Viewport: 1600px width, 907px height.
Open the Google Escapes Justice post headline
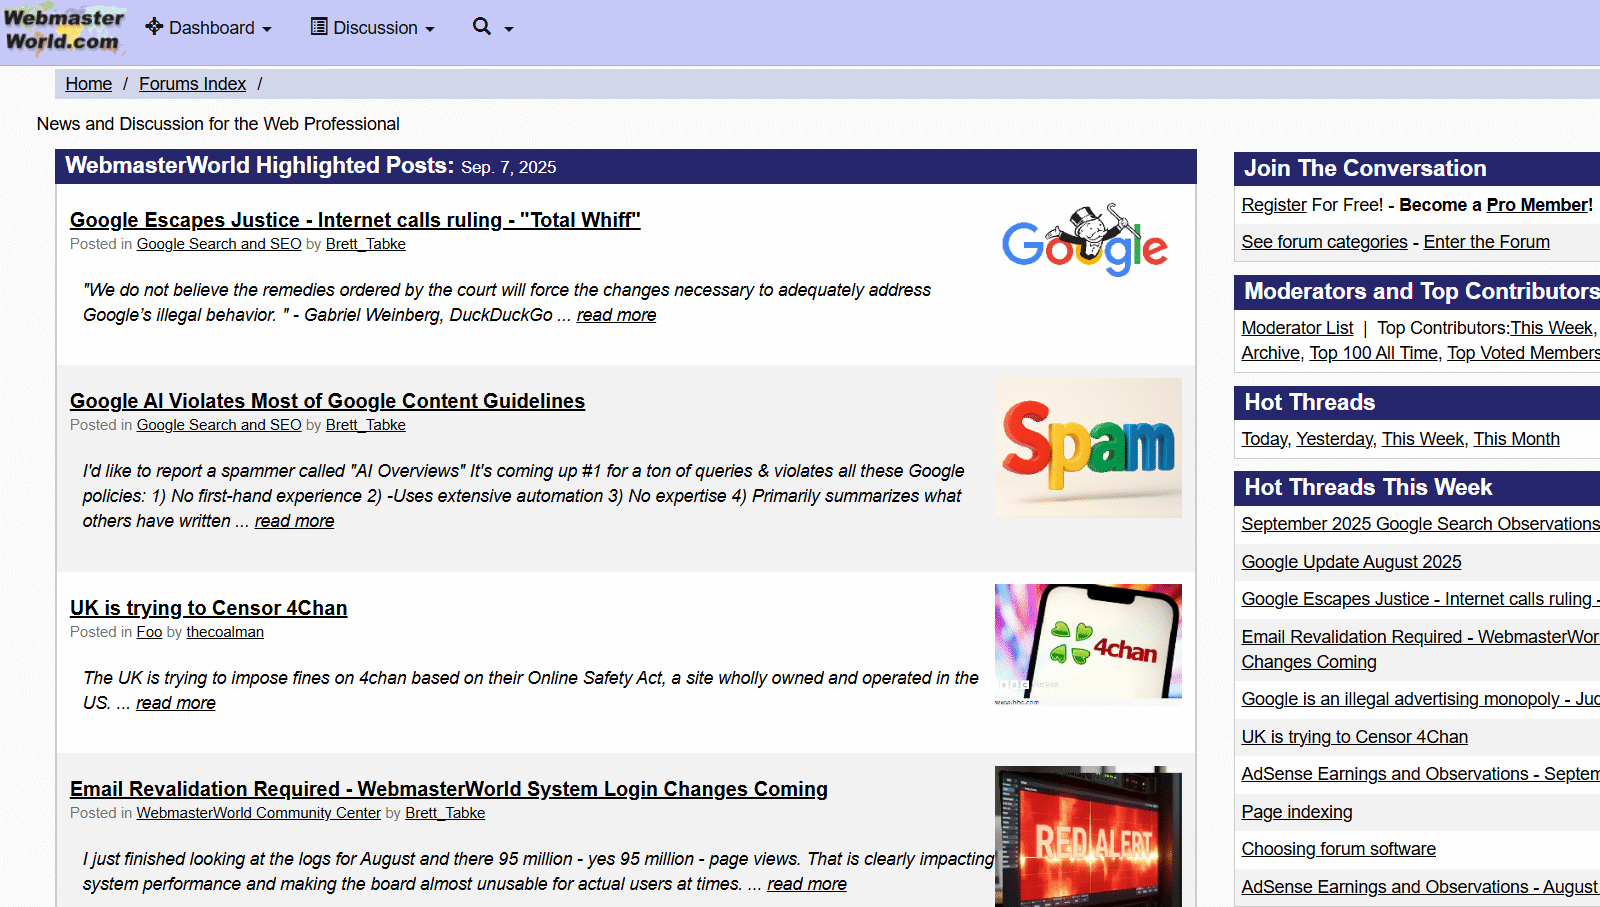(x=355, y=220)
